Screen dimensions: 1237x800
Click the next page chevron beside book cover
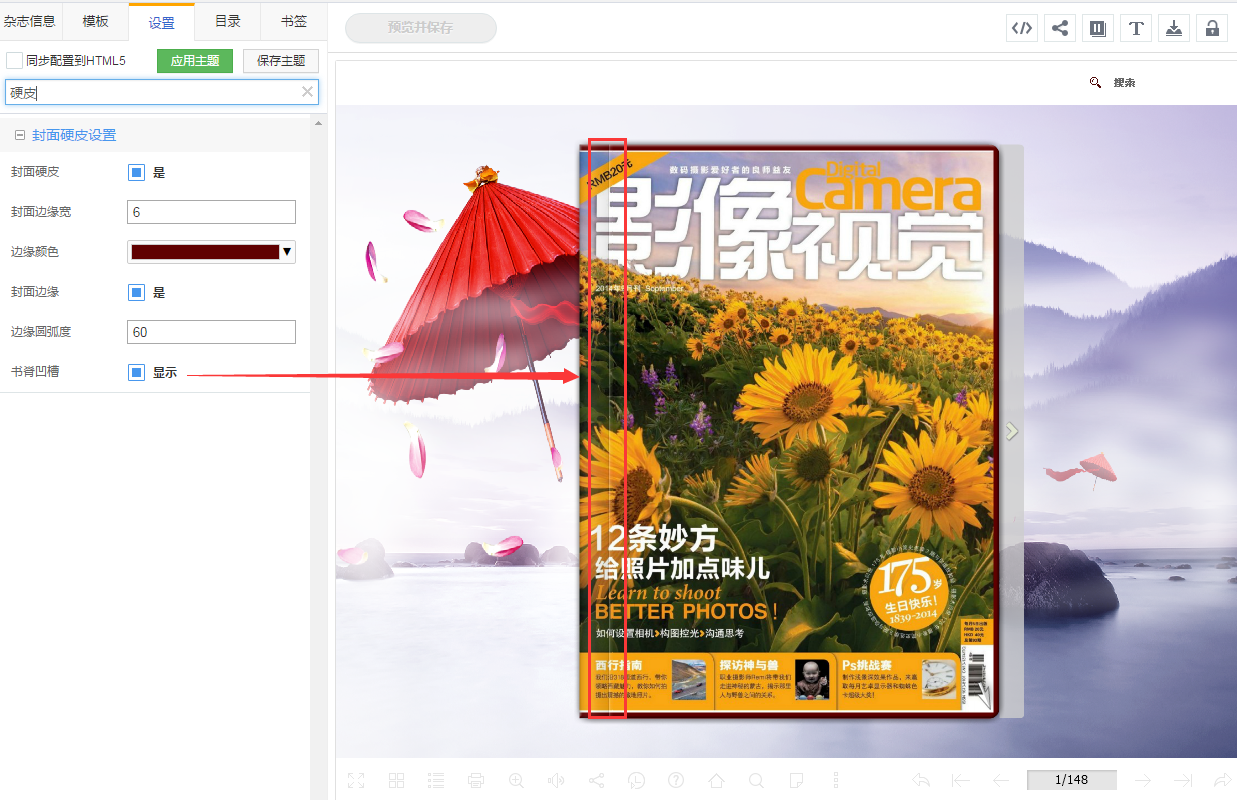coord(1012,431)
